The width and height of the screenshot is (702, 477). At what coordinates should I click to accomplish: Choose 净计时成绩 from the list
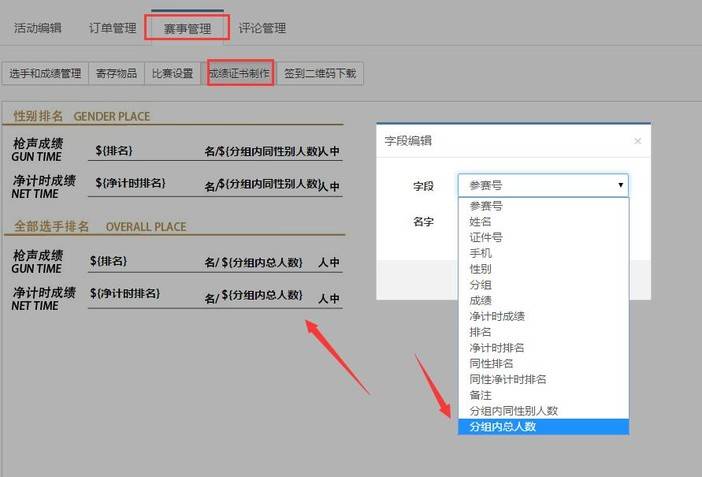coord(497,316)
